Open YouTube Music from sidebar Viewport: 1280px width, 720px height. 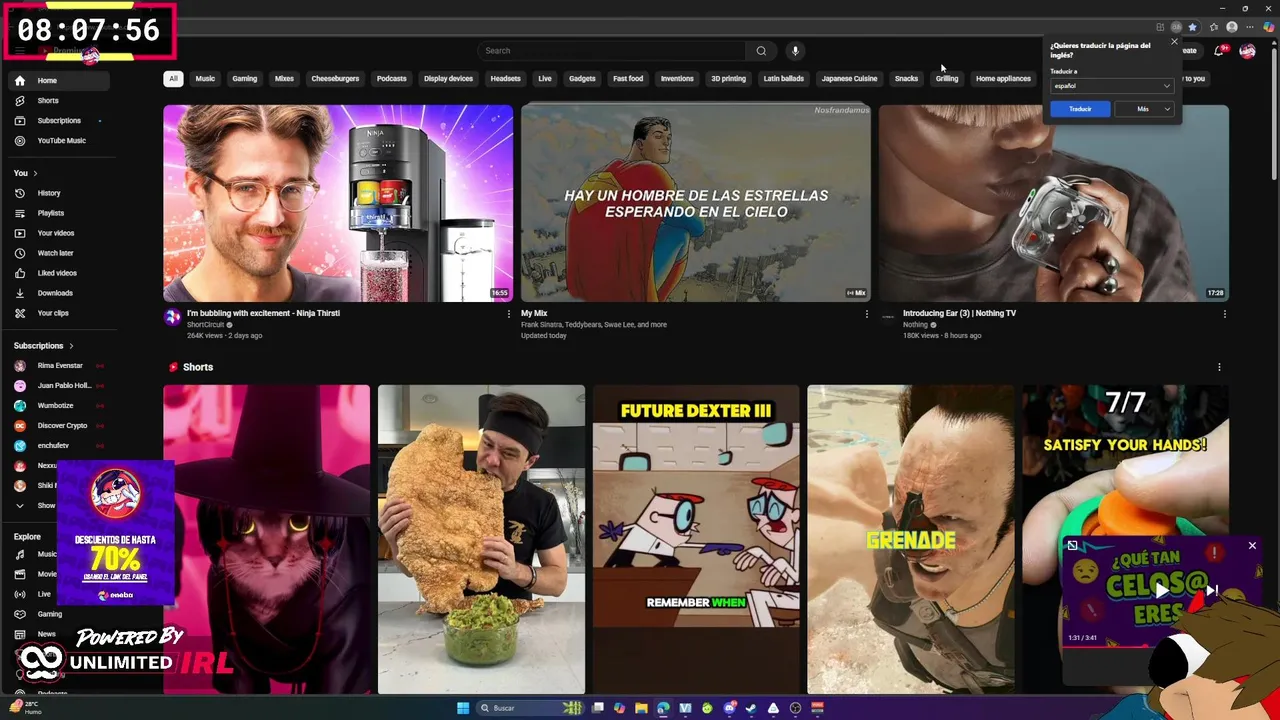(x=59, y=141)
